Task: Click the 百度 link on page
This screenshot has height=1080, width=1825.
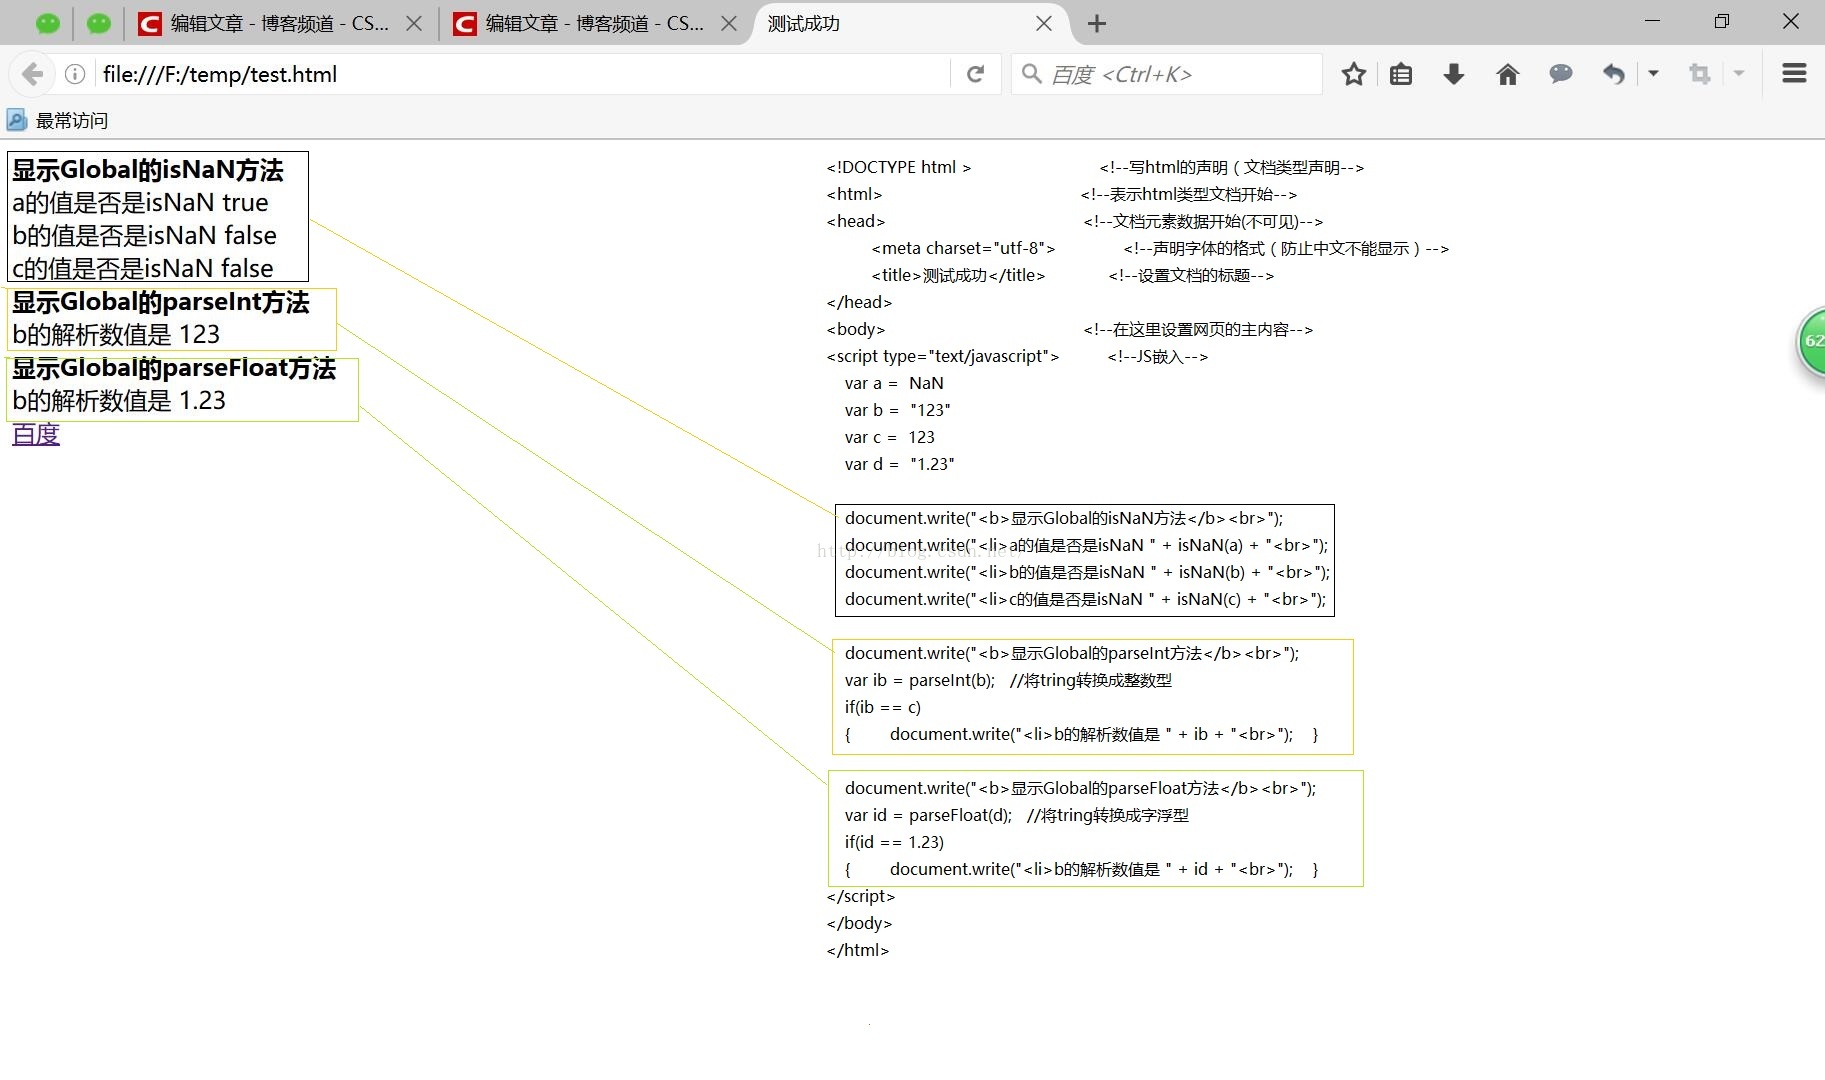Action: coord(36,434)
